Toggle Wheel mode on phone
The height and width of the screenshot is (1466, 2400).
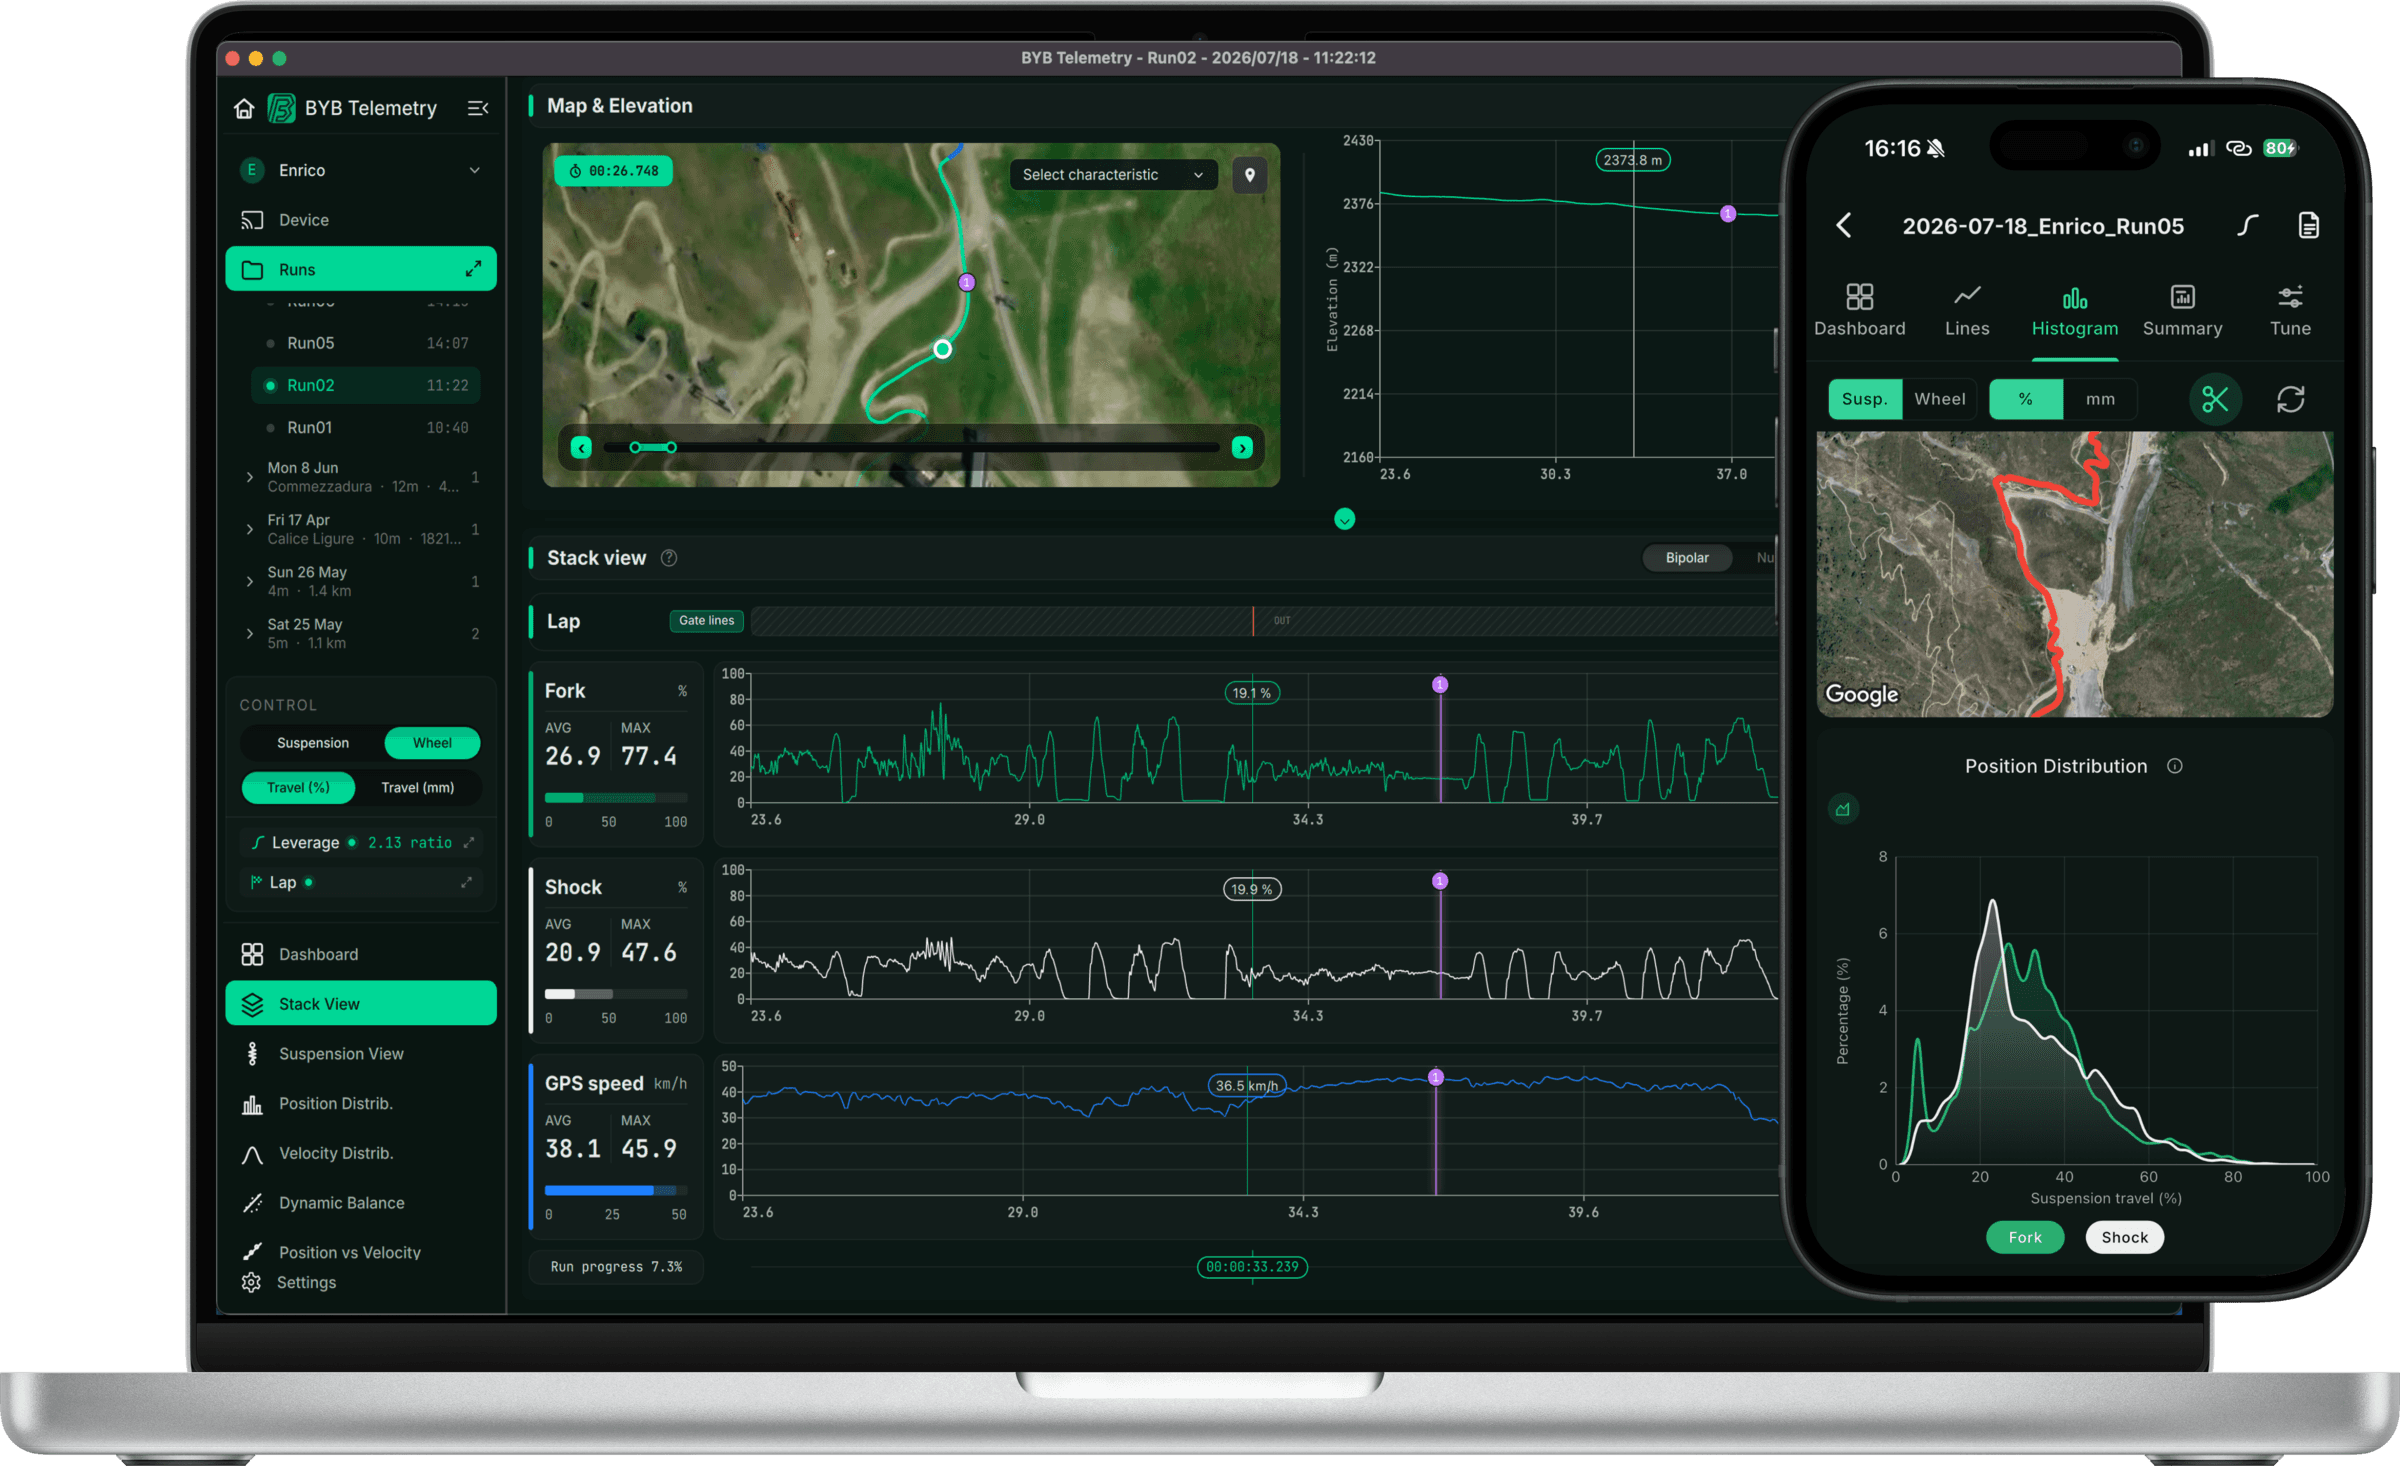pyautogui.click(x=1939, y=399)
